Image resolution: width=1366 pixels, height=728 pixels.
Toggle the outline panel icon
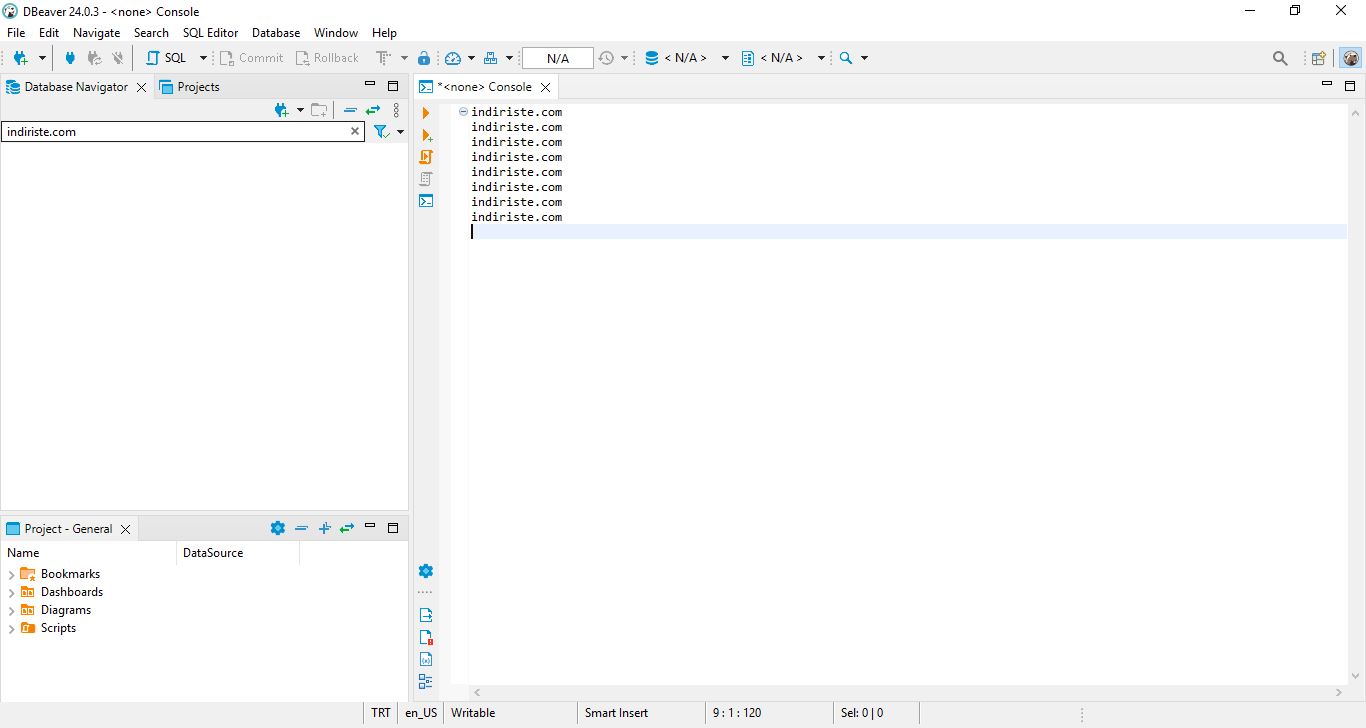tap(426, 682)
